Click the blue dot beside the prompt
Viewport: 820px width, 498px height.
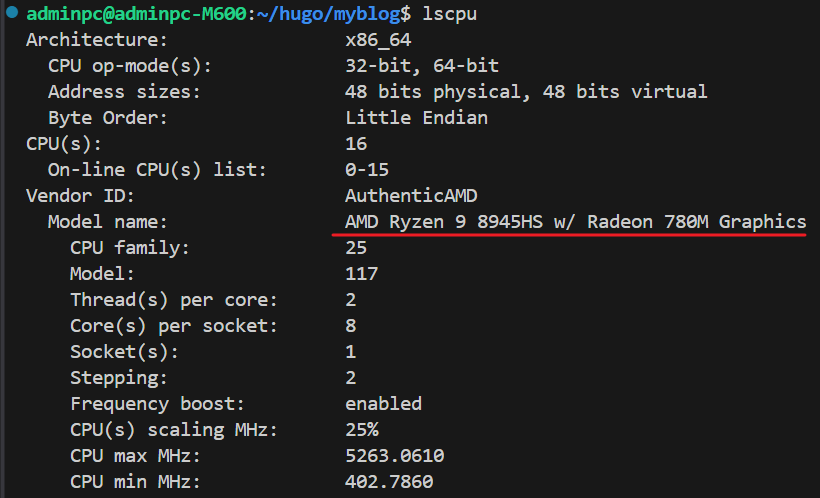tap(12, 12)
